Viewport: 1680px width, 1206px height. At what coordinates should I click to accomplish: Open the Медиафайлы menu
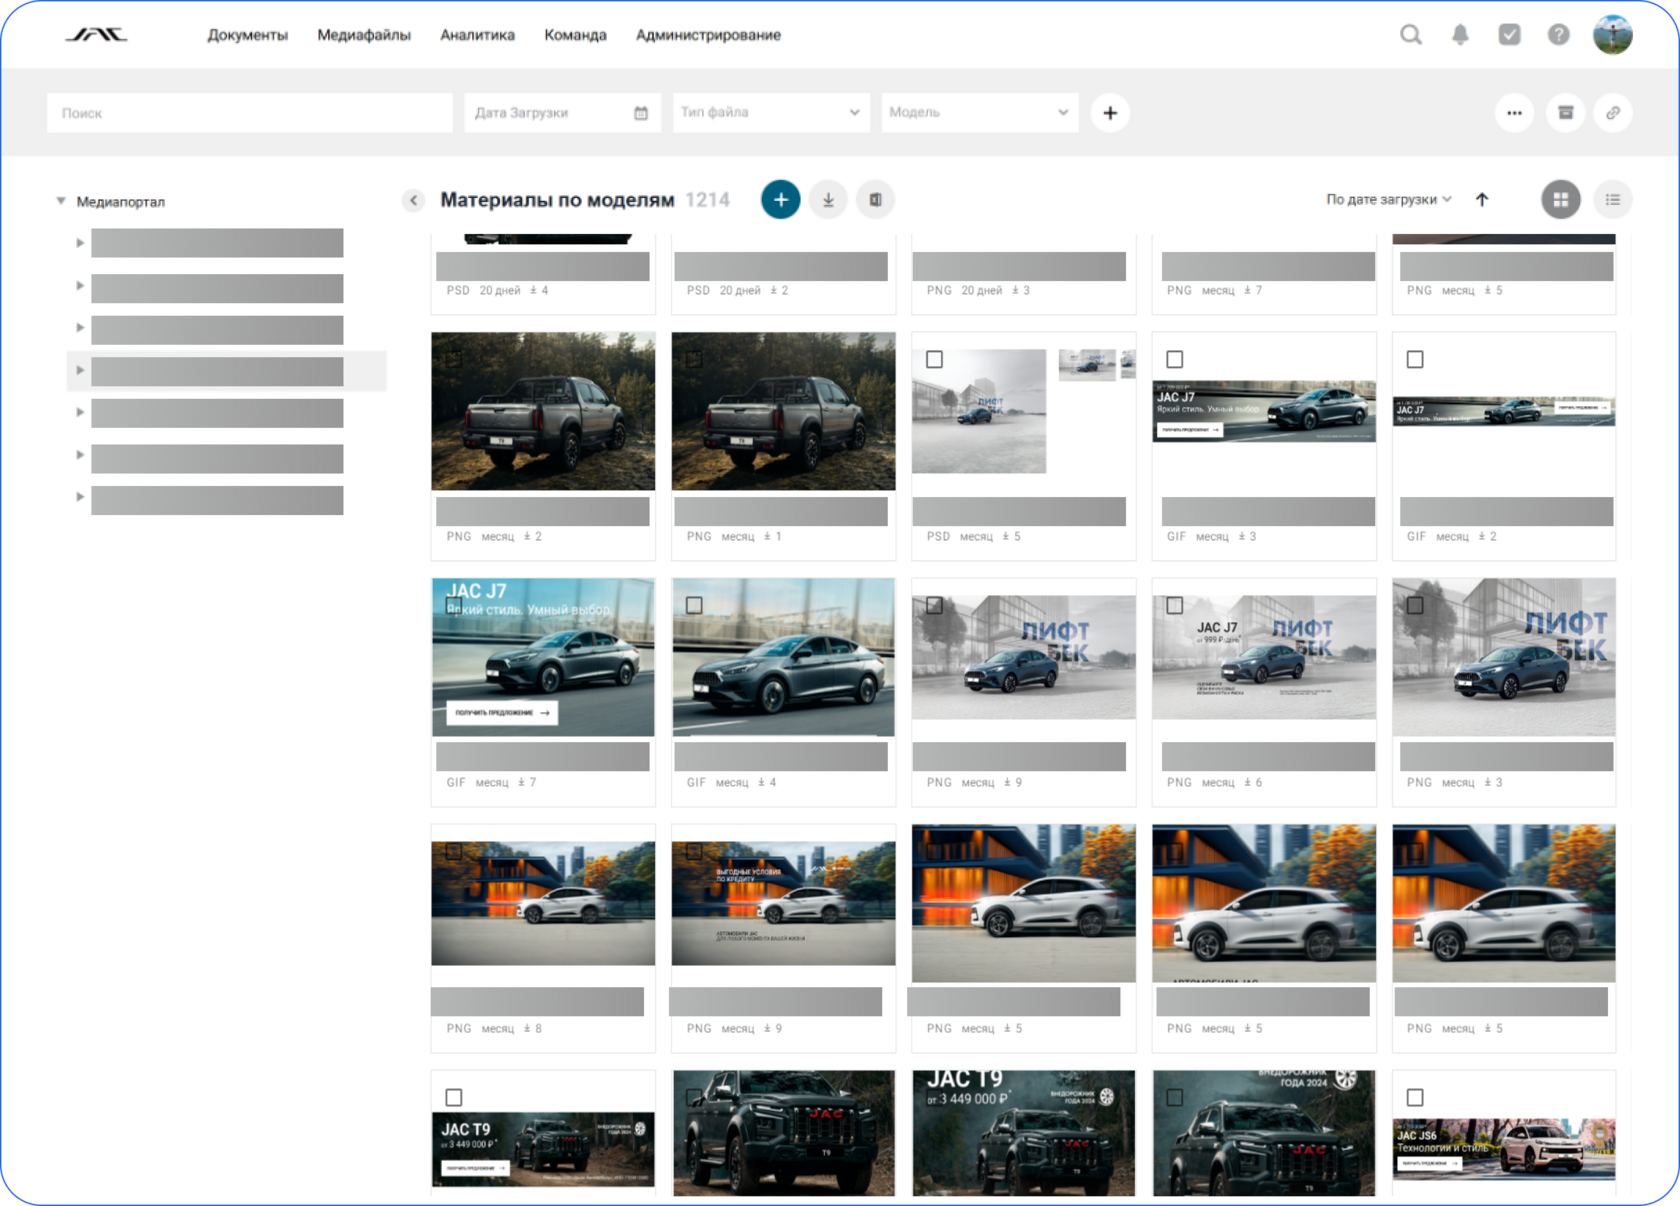point(364,35)
